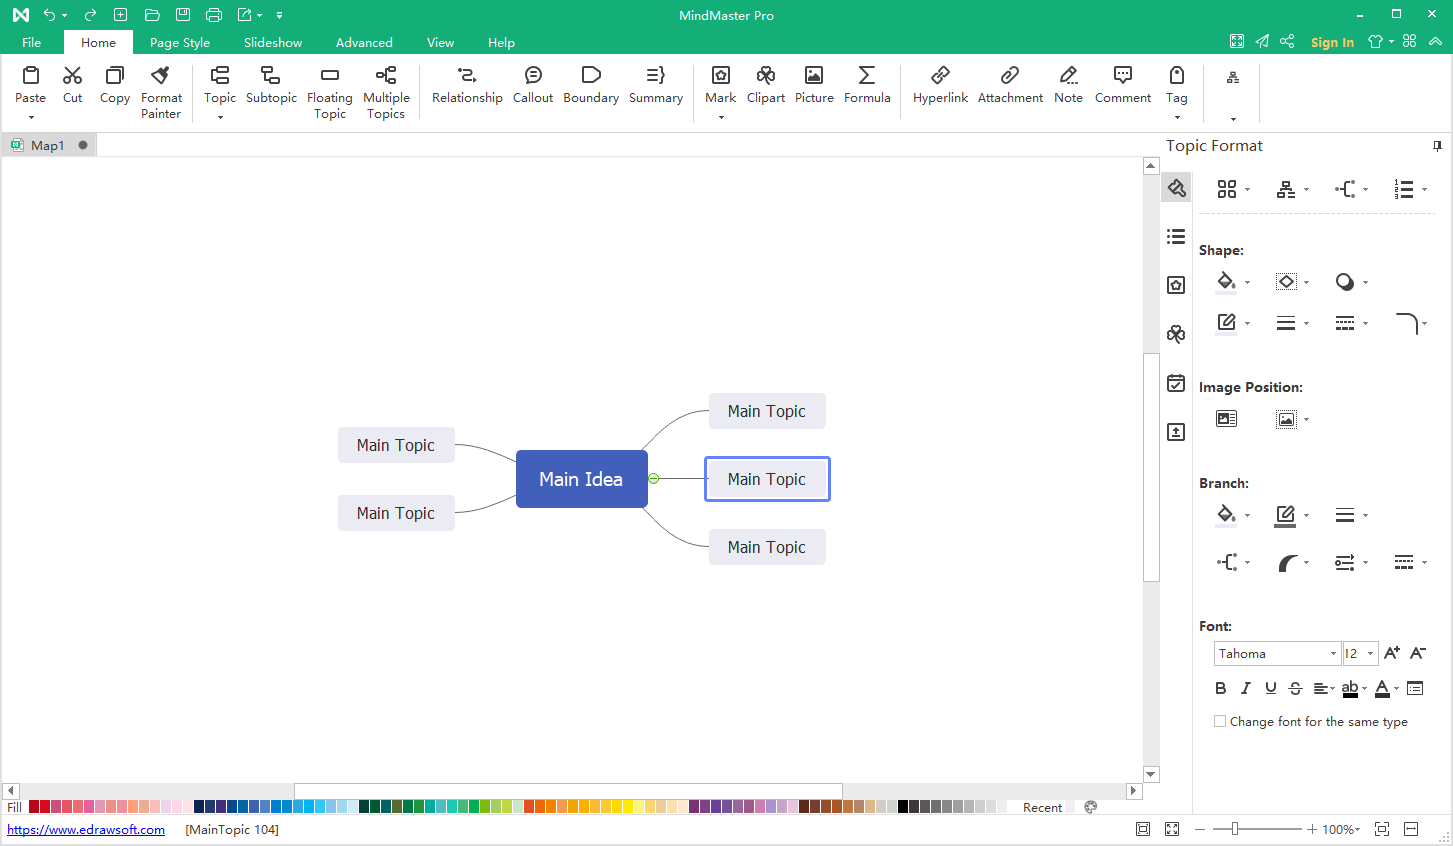The image size is (1453, 846).
Task: Open the Advanced ribbon tab
Action: [x=364, y=43]
